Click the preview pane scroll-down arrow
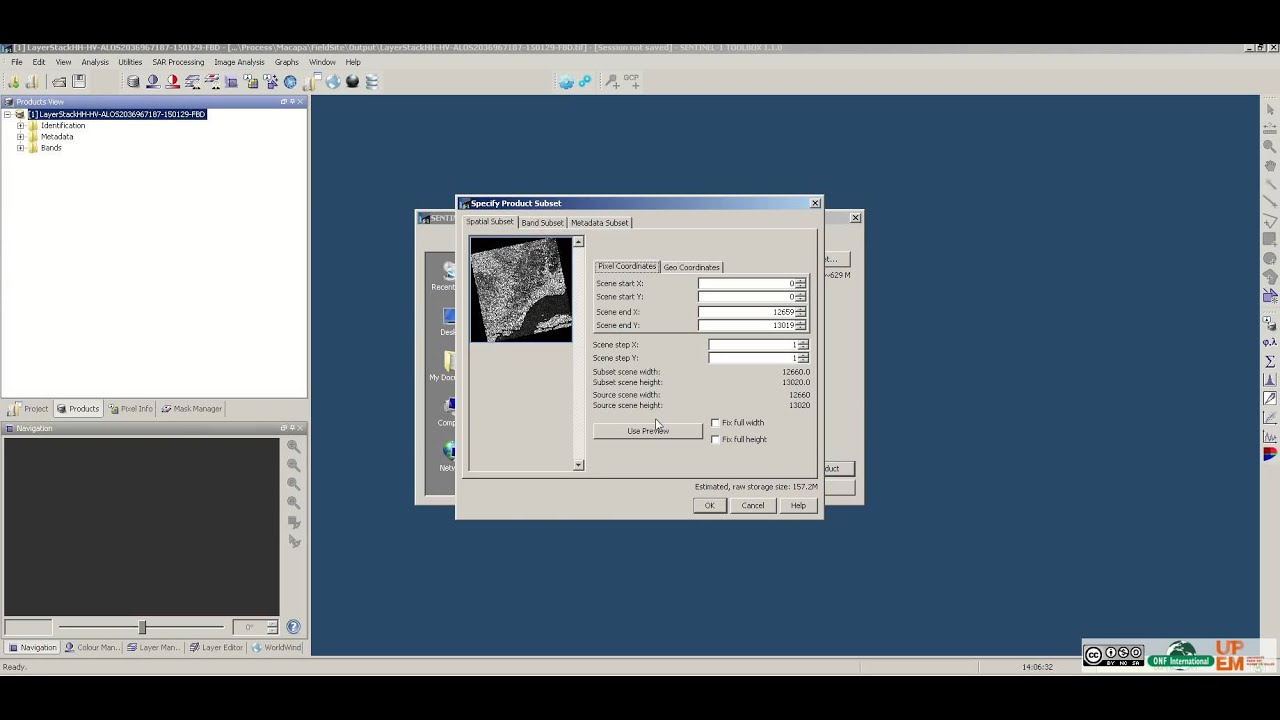 pos(578,465)
